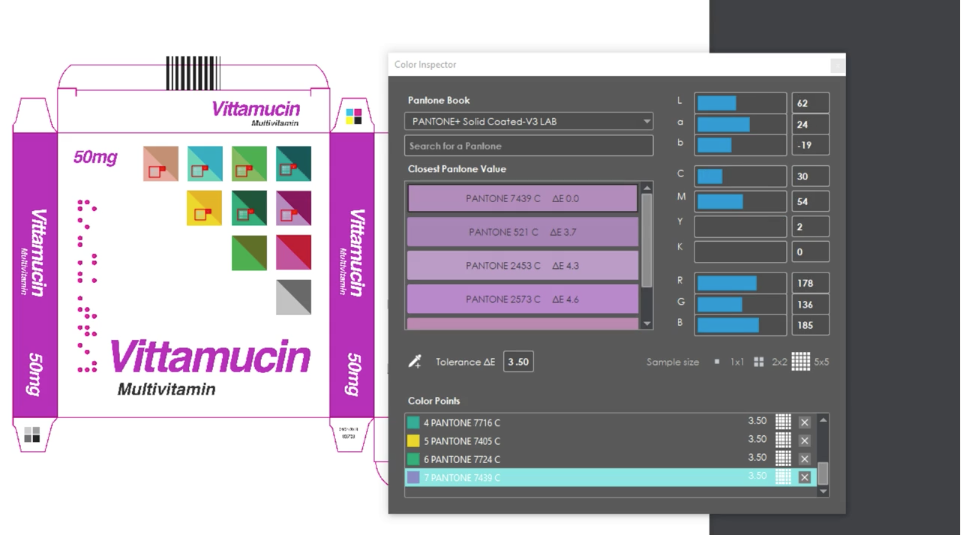Viewport: 961px width, 535px height.
Task: Select color point 5 PANTONE 7405 C
Action: [x=610, y=441]
